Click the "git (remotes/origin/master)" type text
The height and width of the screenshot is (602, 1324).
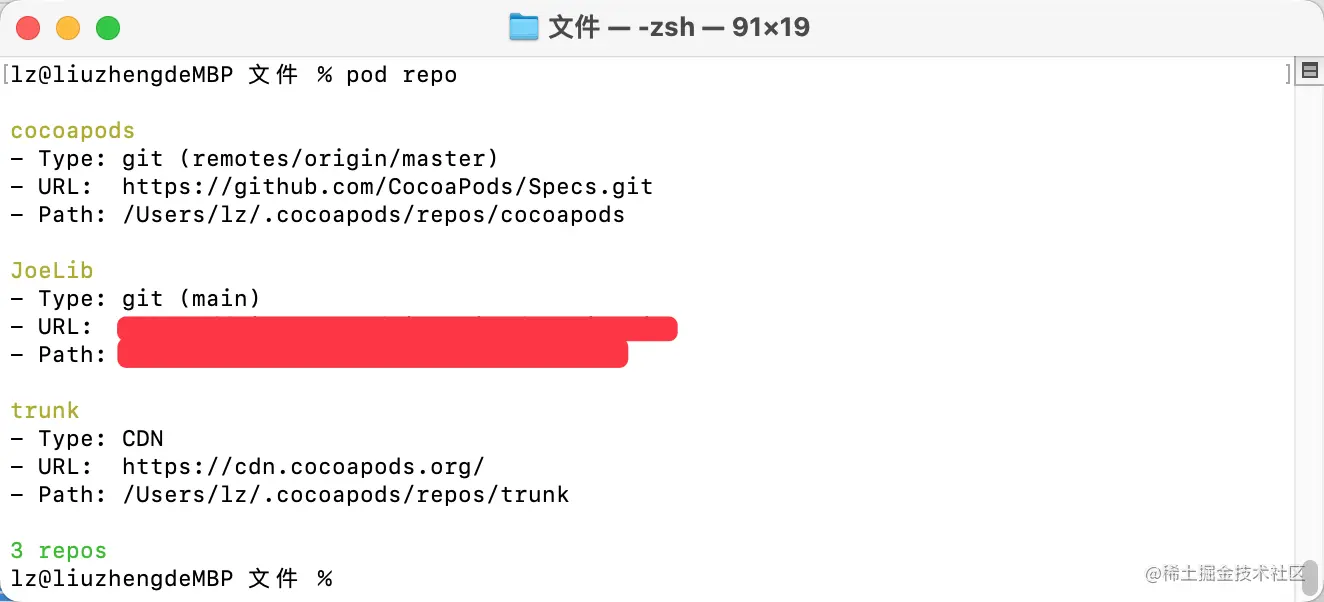point(310,158)
